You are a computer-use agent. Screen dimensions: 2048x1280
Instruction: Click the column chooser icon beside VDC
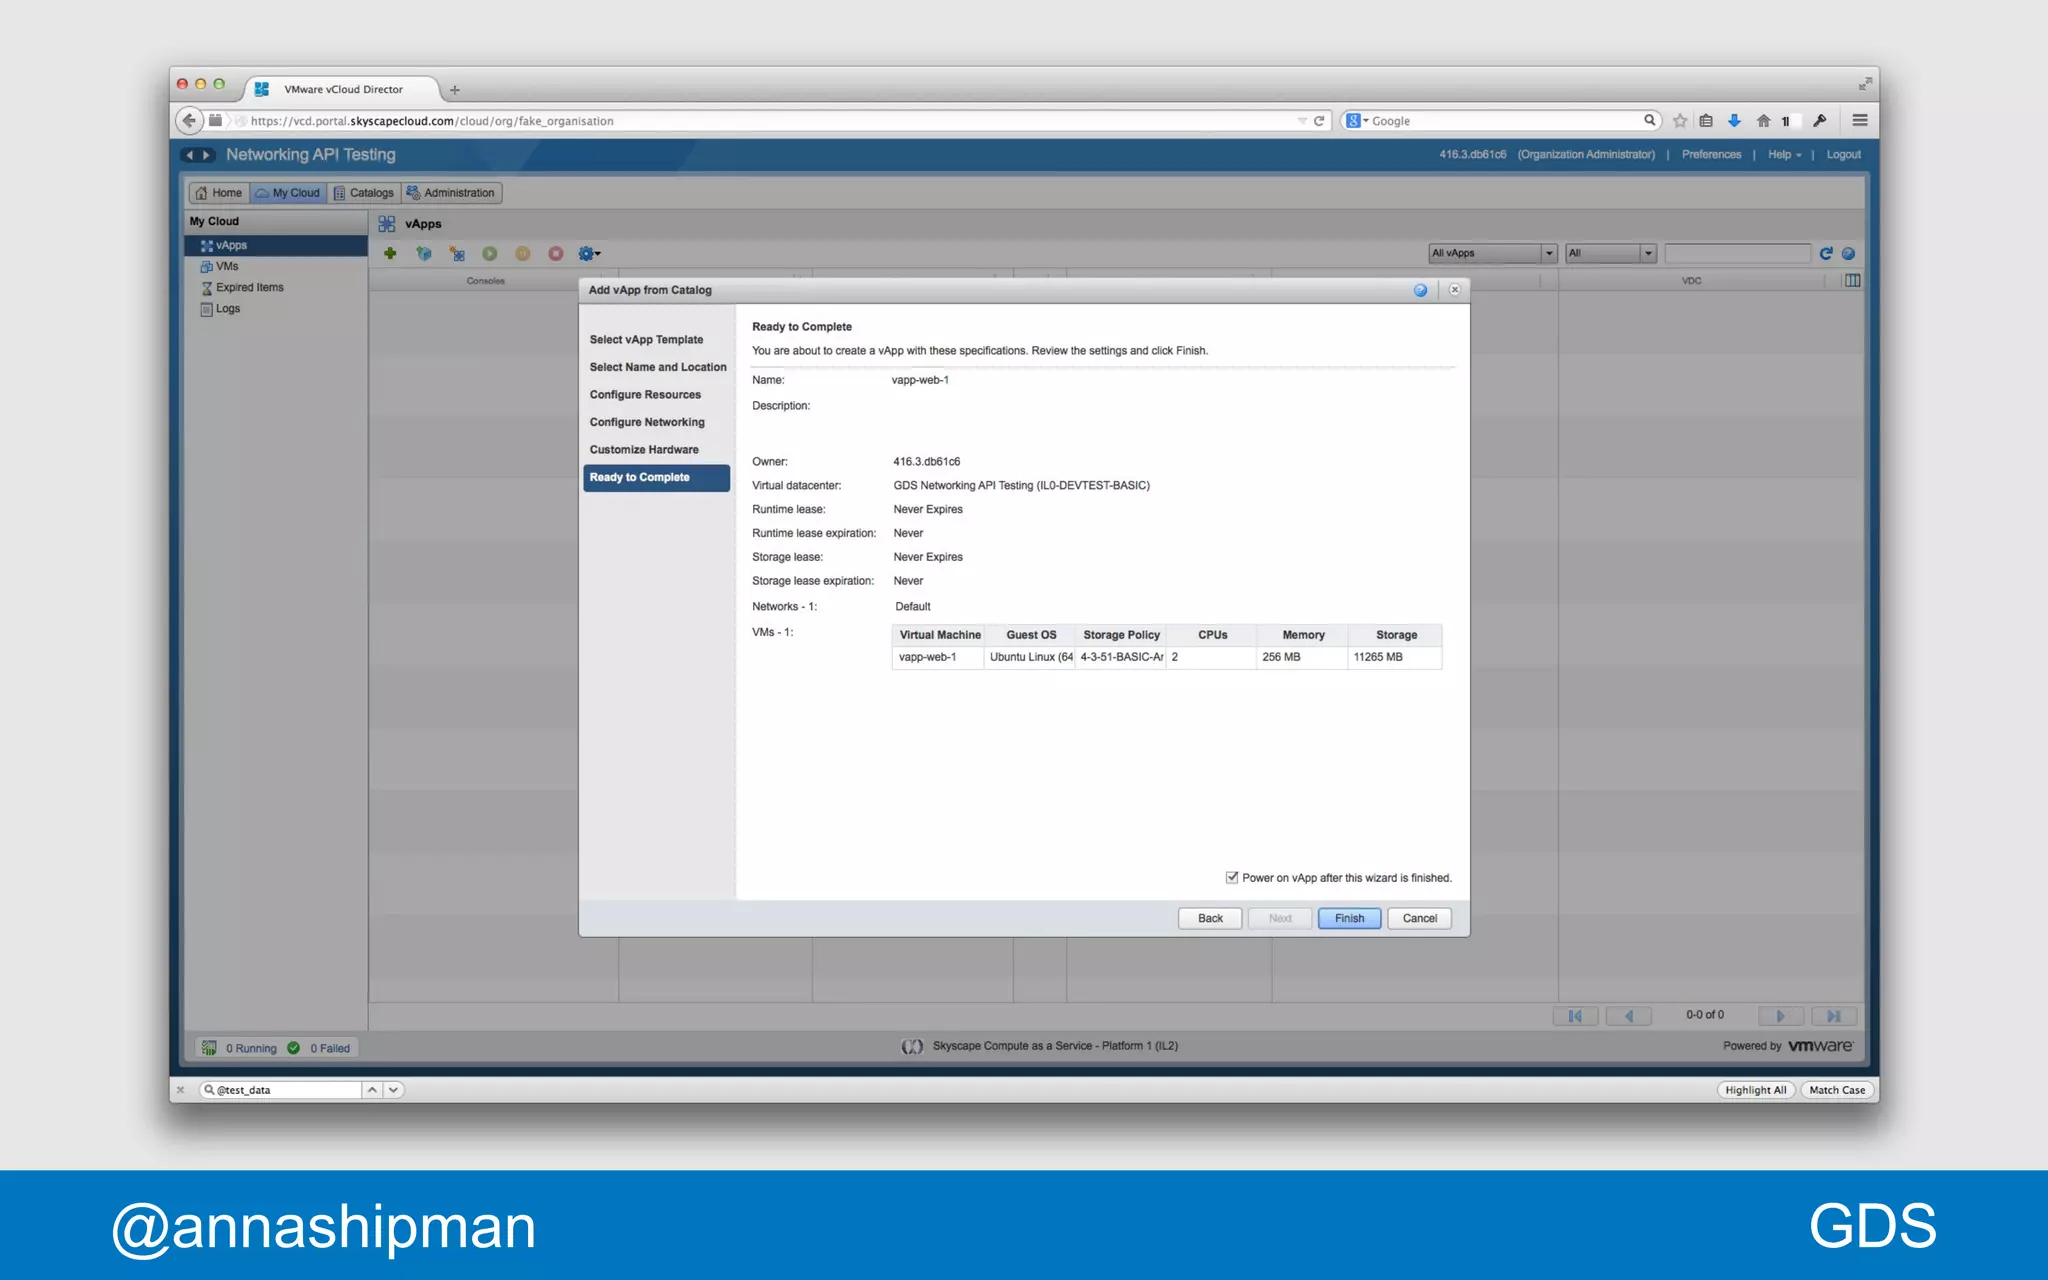click(x=1852, y=281)
